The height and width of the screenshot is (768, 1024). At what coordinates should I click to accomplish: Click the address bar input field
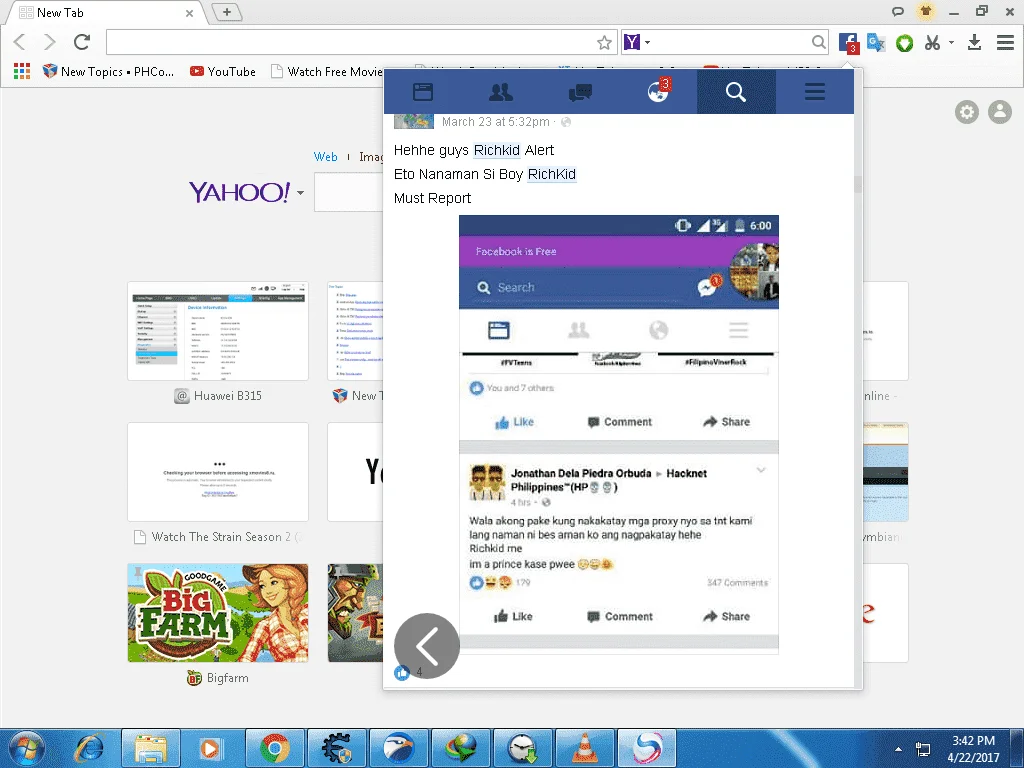[x=350, y=42]
